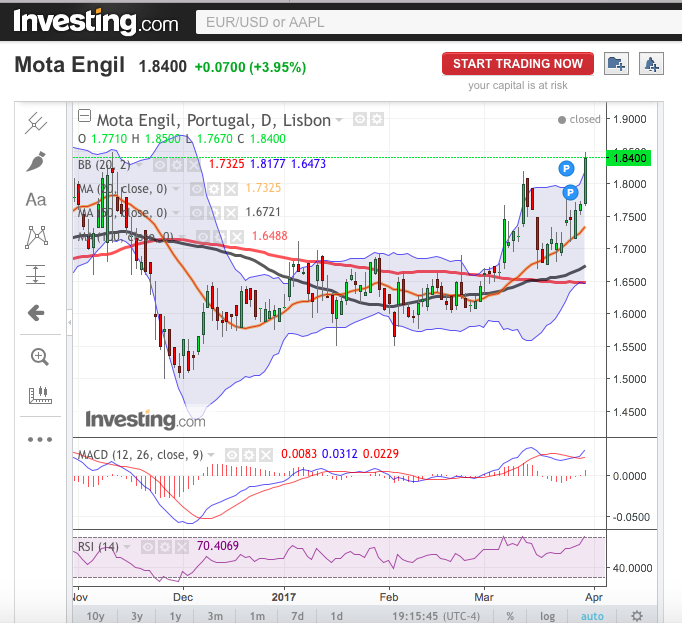Click the add to portfolio folder icon

tap(616, 64)
